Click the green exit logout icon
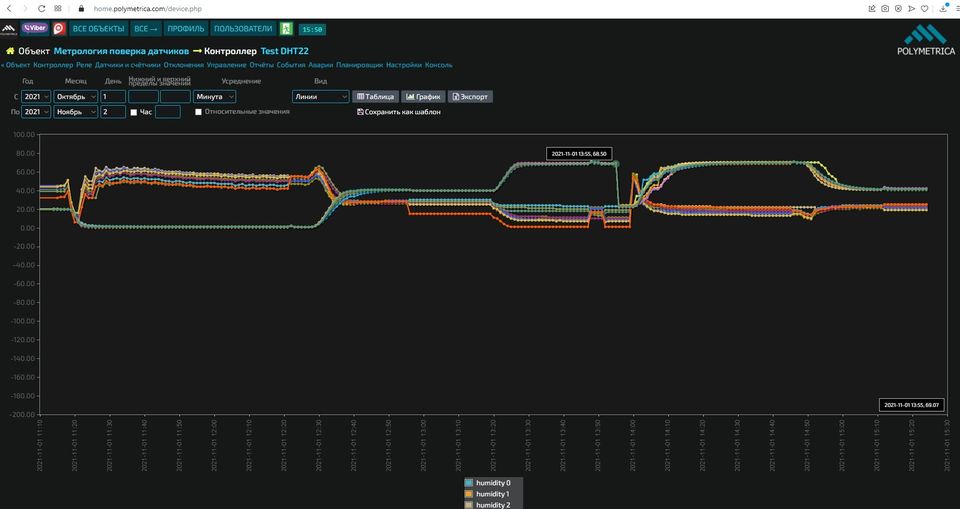 point(286,28)
